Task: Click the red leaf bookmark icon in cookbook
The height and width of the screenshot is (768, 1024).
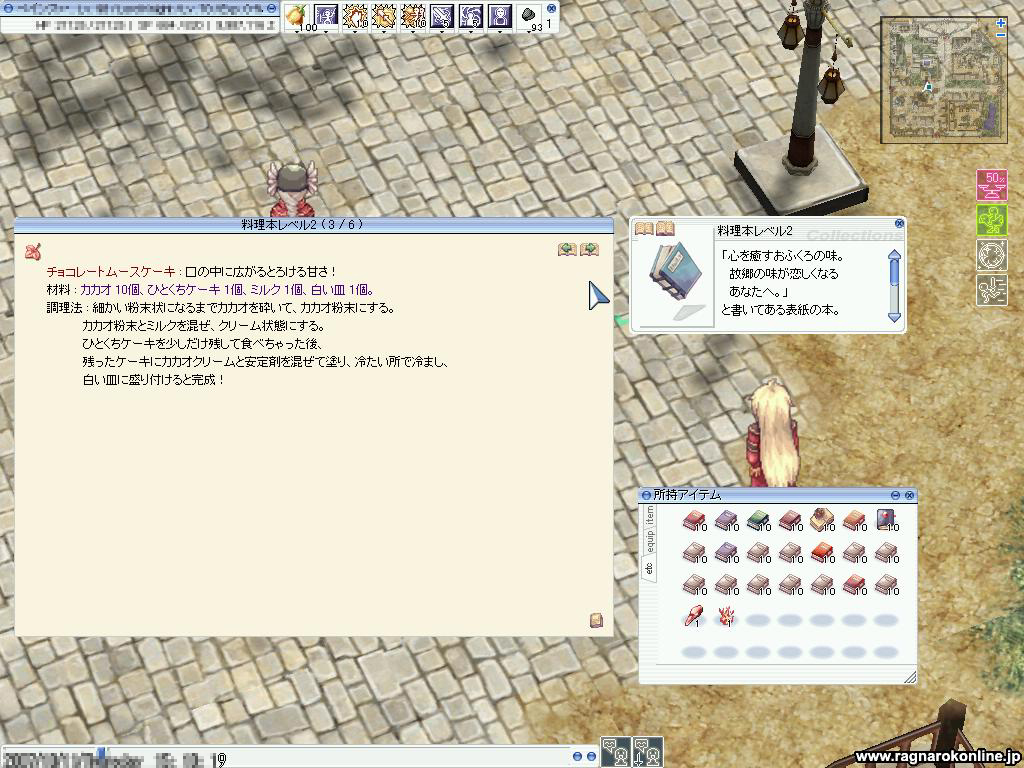Action: pos(33,251)
